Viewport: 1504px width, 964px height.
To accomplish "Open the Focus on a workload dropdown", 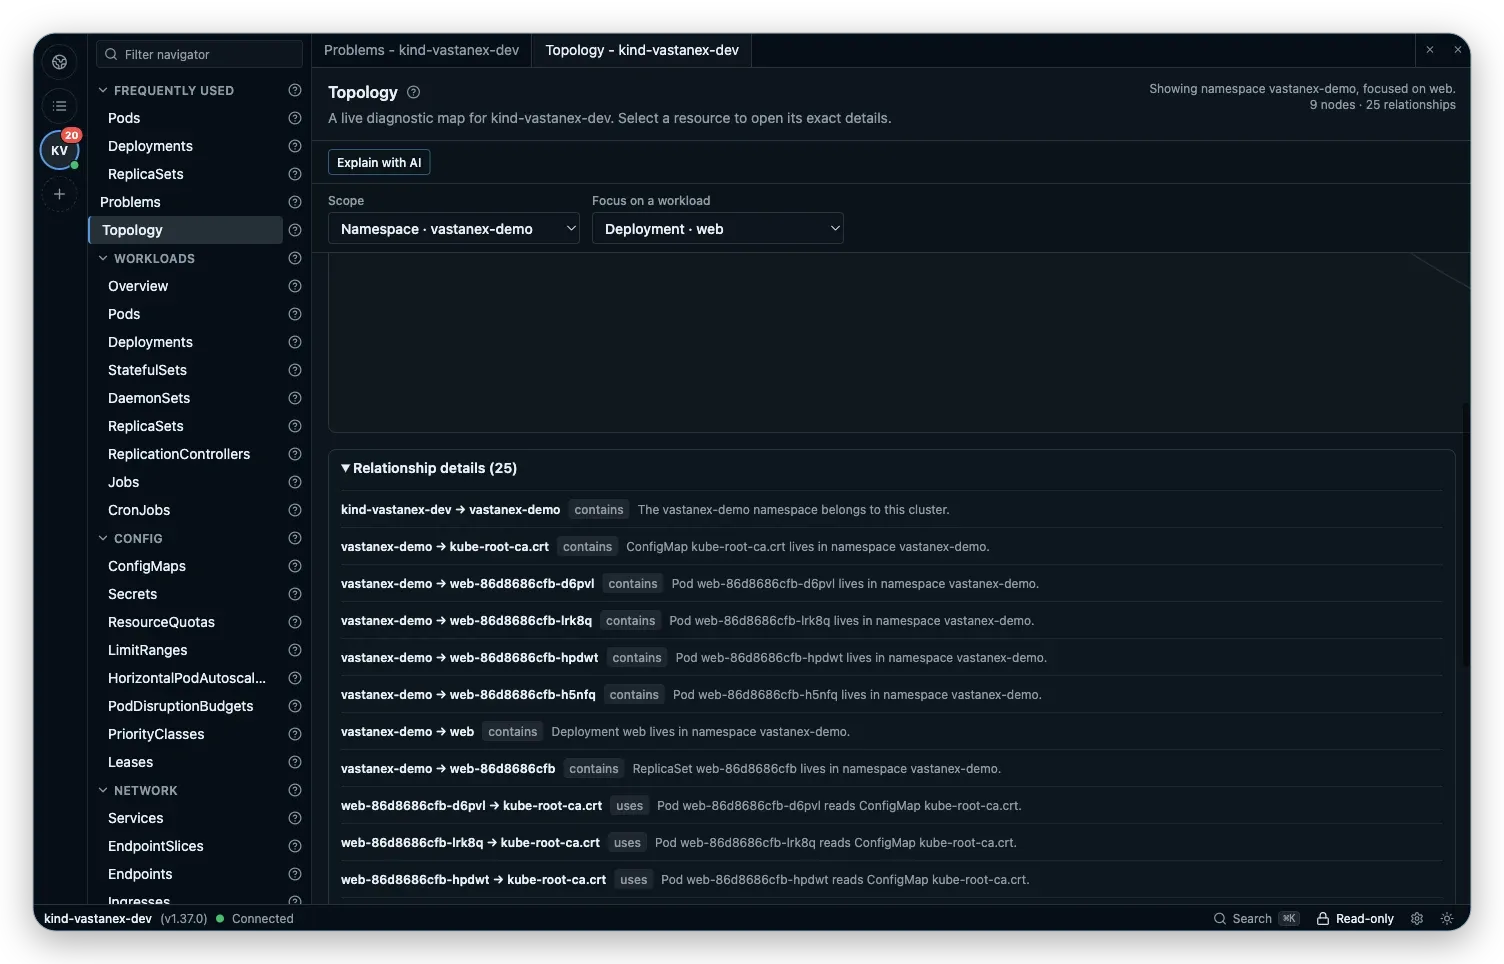I will tap(718, 229).
